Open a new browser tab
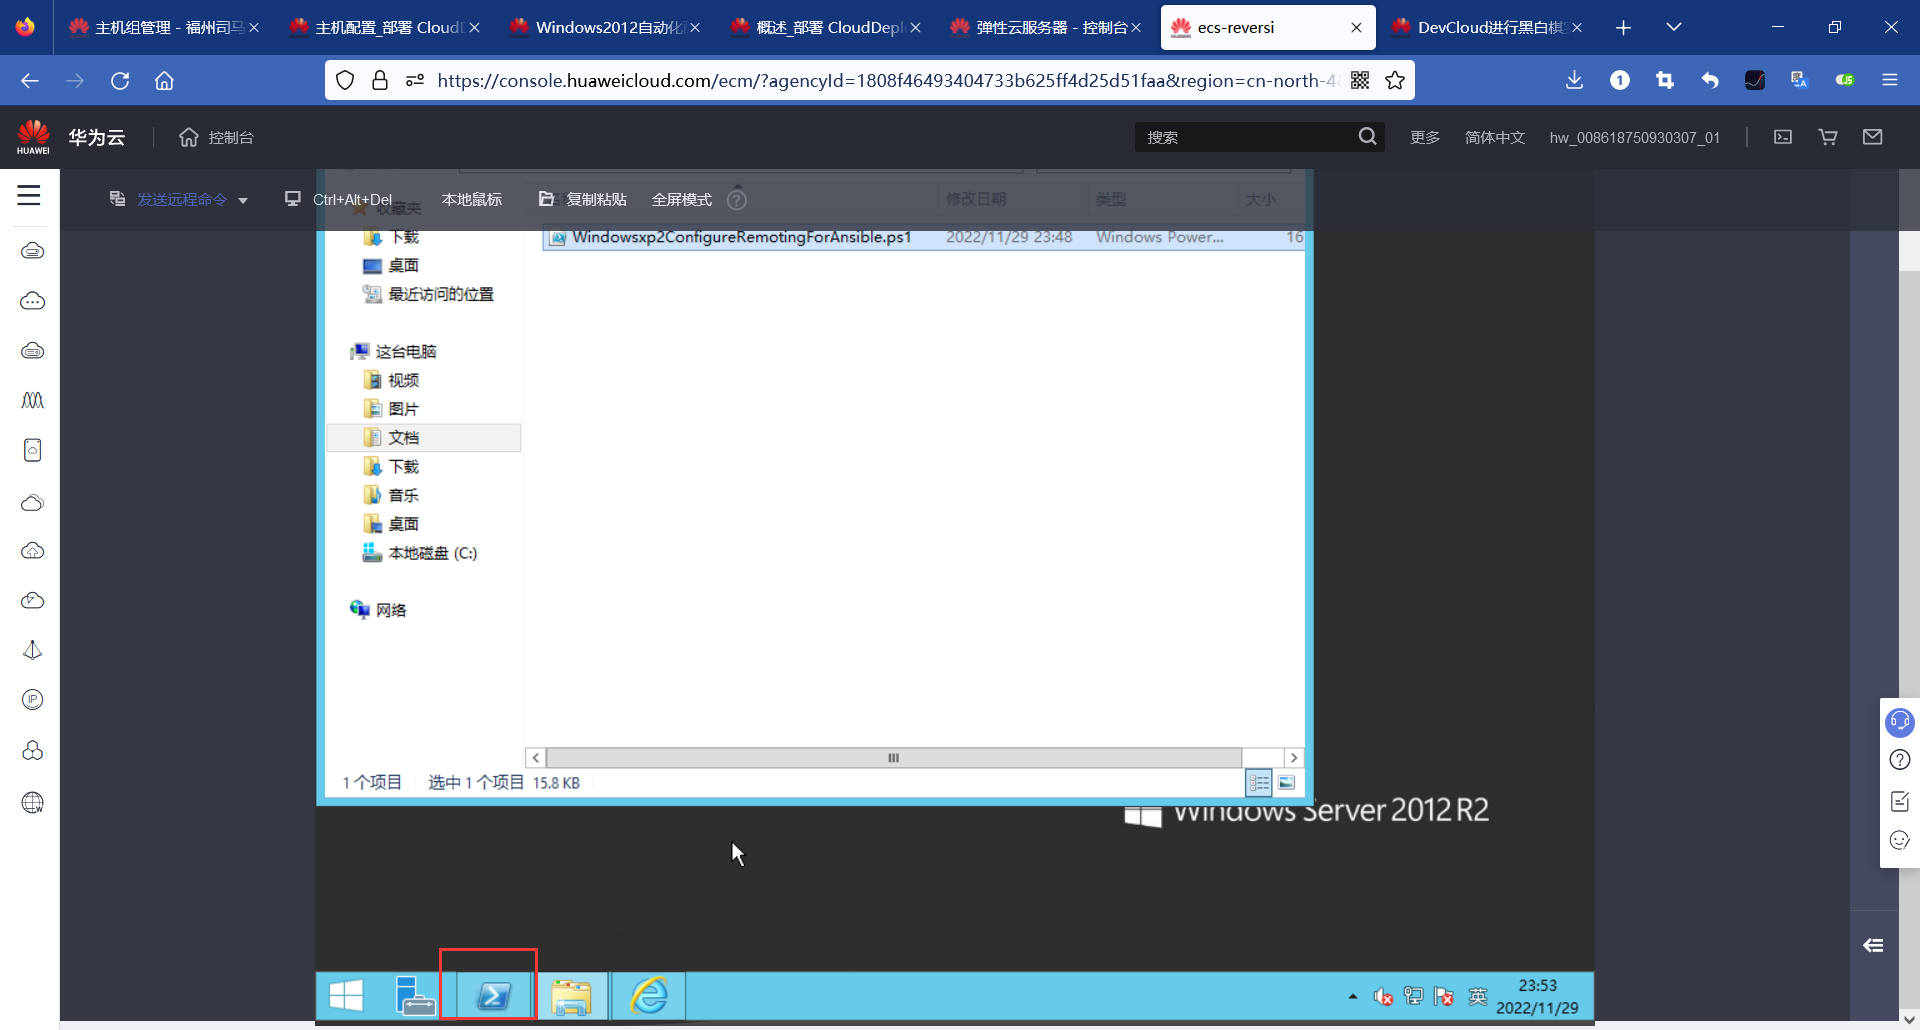1920x1030 pixels. [1623, 28]
